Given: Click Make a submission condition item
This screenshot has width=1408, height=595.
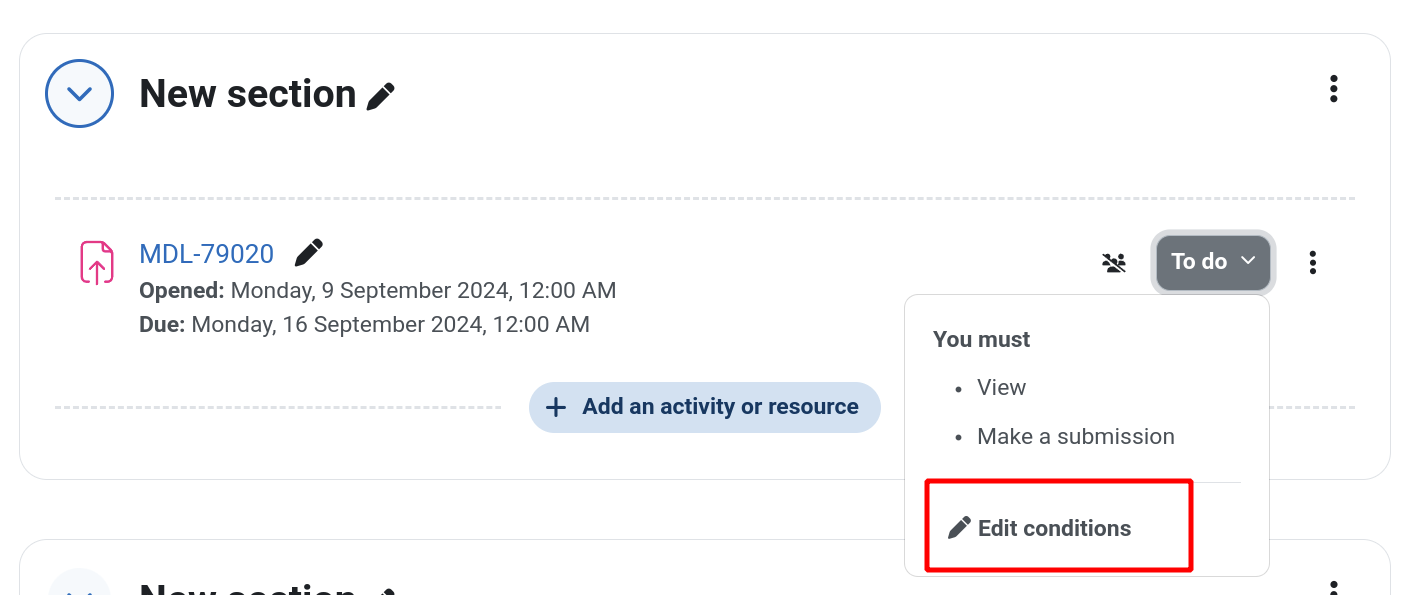Looking at the screenshot, I should click(1076, 436).
